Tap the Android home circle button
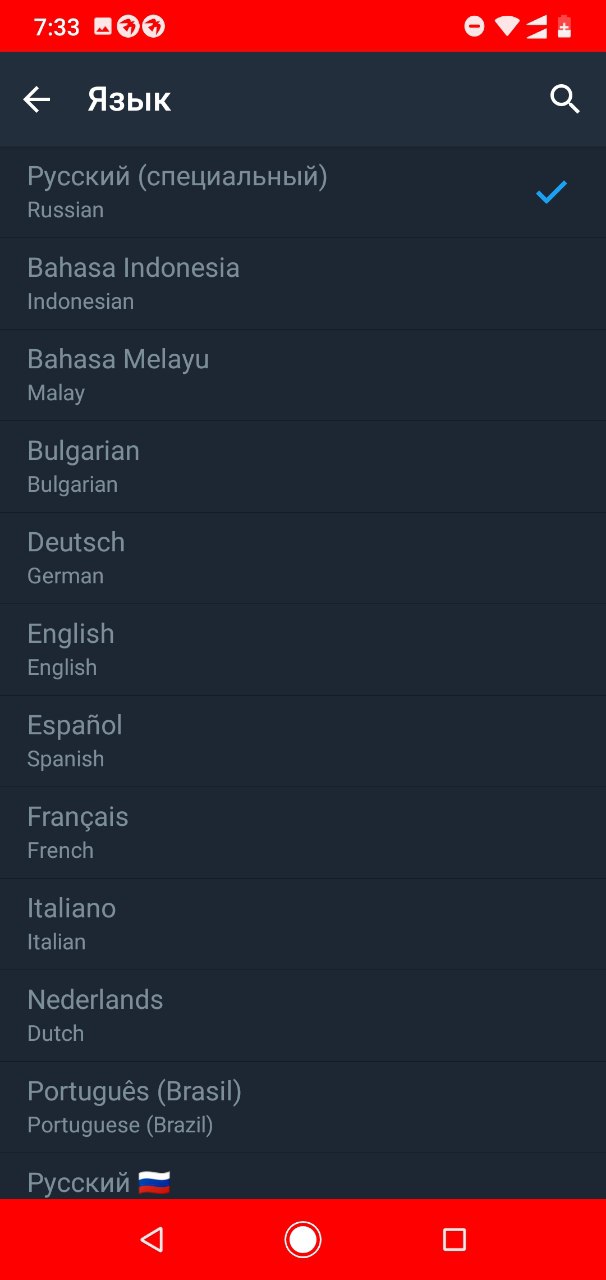This screenshot has width=606, height=1280. click(303, 1240)
